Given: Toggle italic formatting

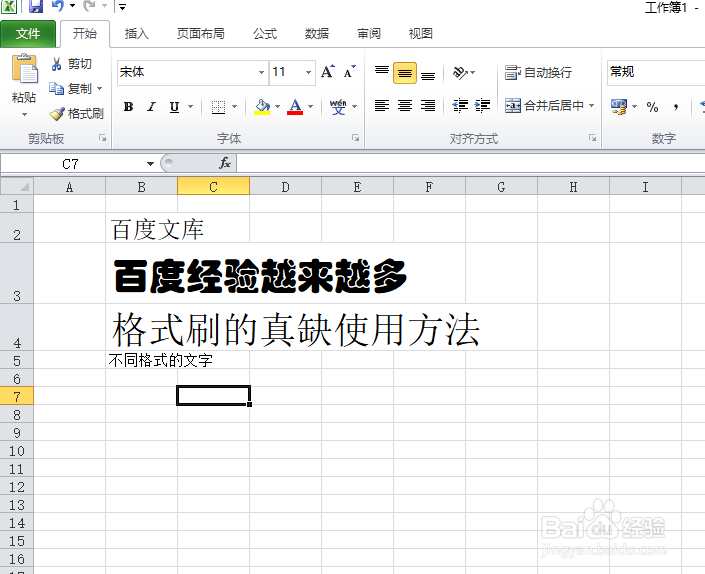Looking at the screenshot, I should point(152,107).
